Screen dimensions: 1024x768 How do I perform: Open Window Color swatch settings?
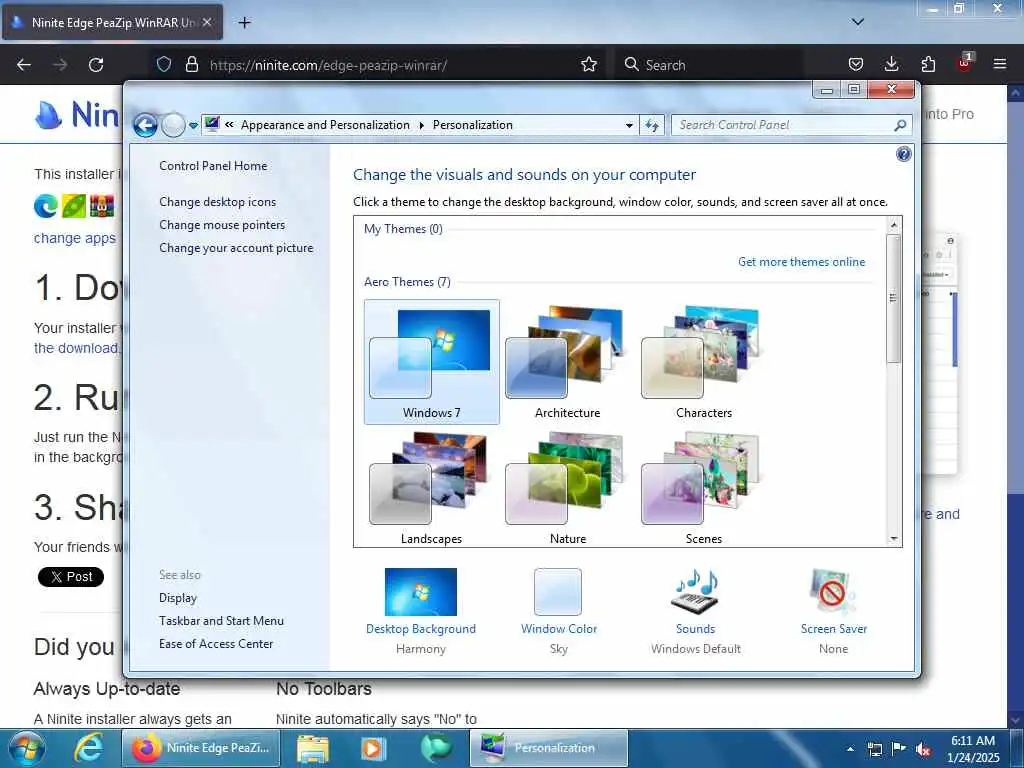pos(558,592)
